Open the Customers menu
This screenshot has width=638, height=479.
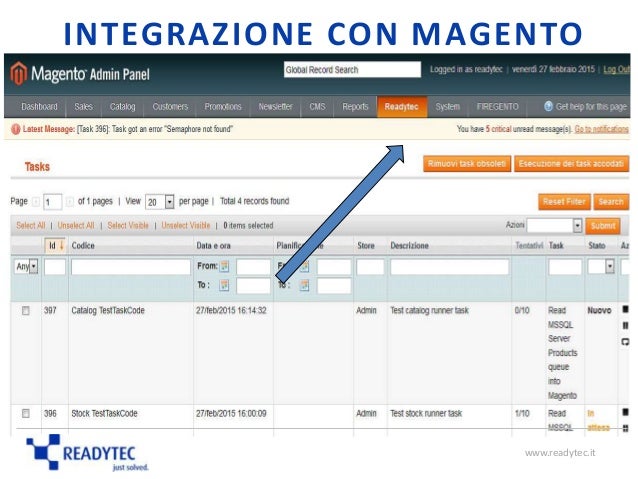point(170,107)
